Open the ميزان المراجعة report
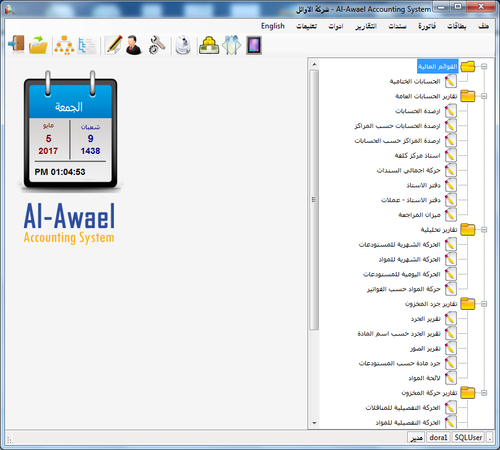The width and height of the screenshot is (500, 450). pyautogui.click(x=419, y=215)
